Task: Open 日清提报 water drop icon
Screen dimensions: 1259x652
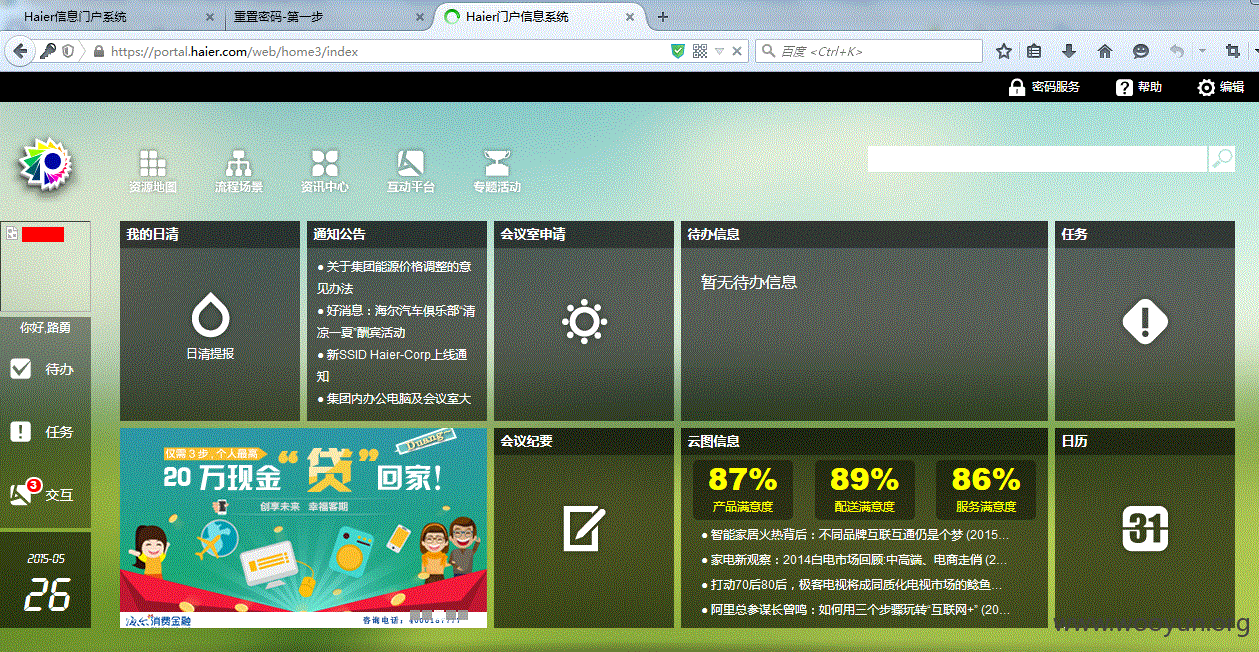Action: (x=210, y=327)
